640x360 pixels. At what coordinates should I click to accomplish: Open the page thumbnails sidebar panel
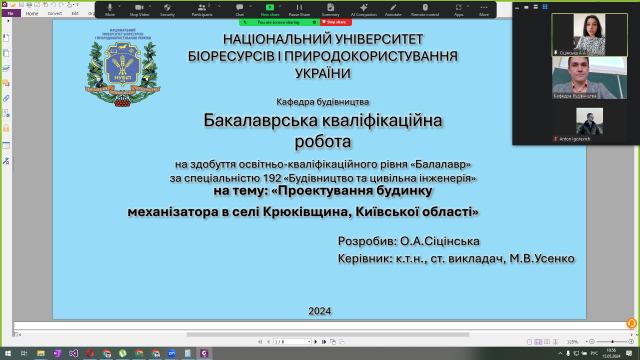(x=6, y=53)
